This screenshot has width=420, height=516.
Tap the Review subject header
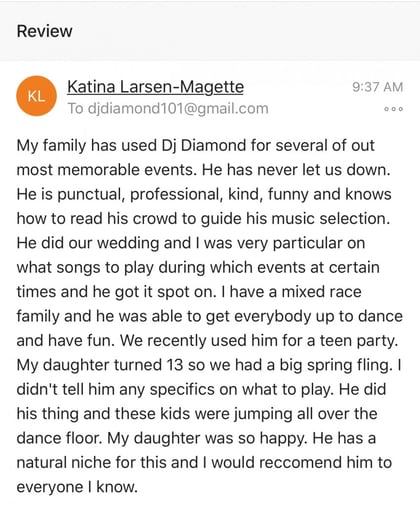click(x=44, y=31)
